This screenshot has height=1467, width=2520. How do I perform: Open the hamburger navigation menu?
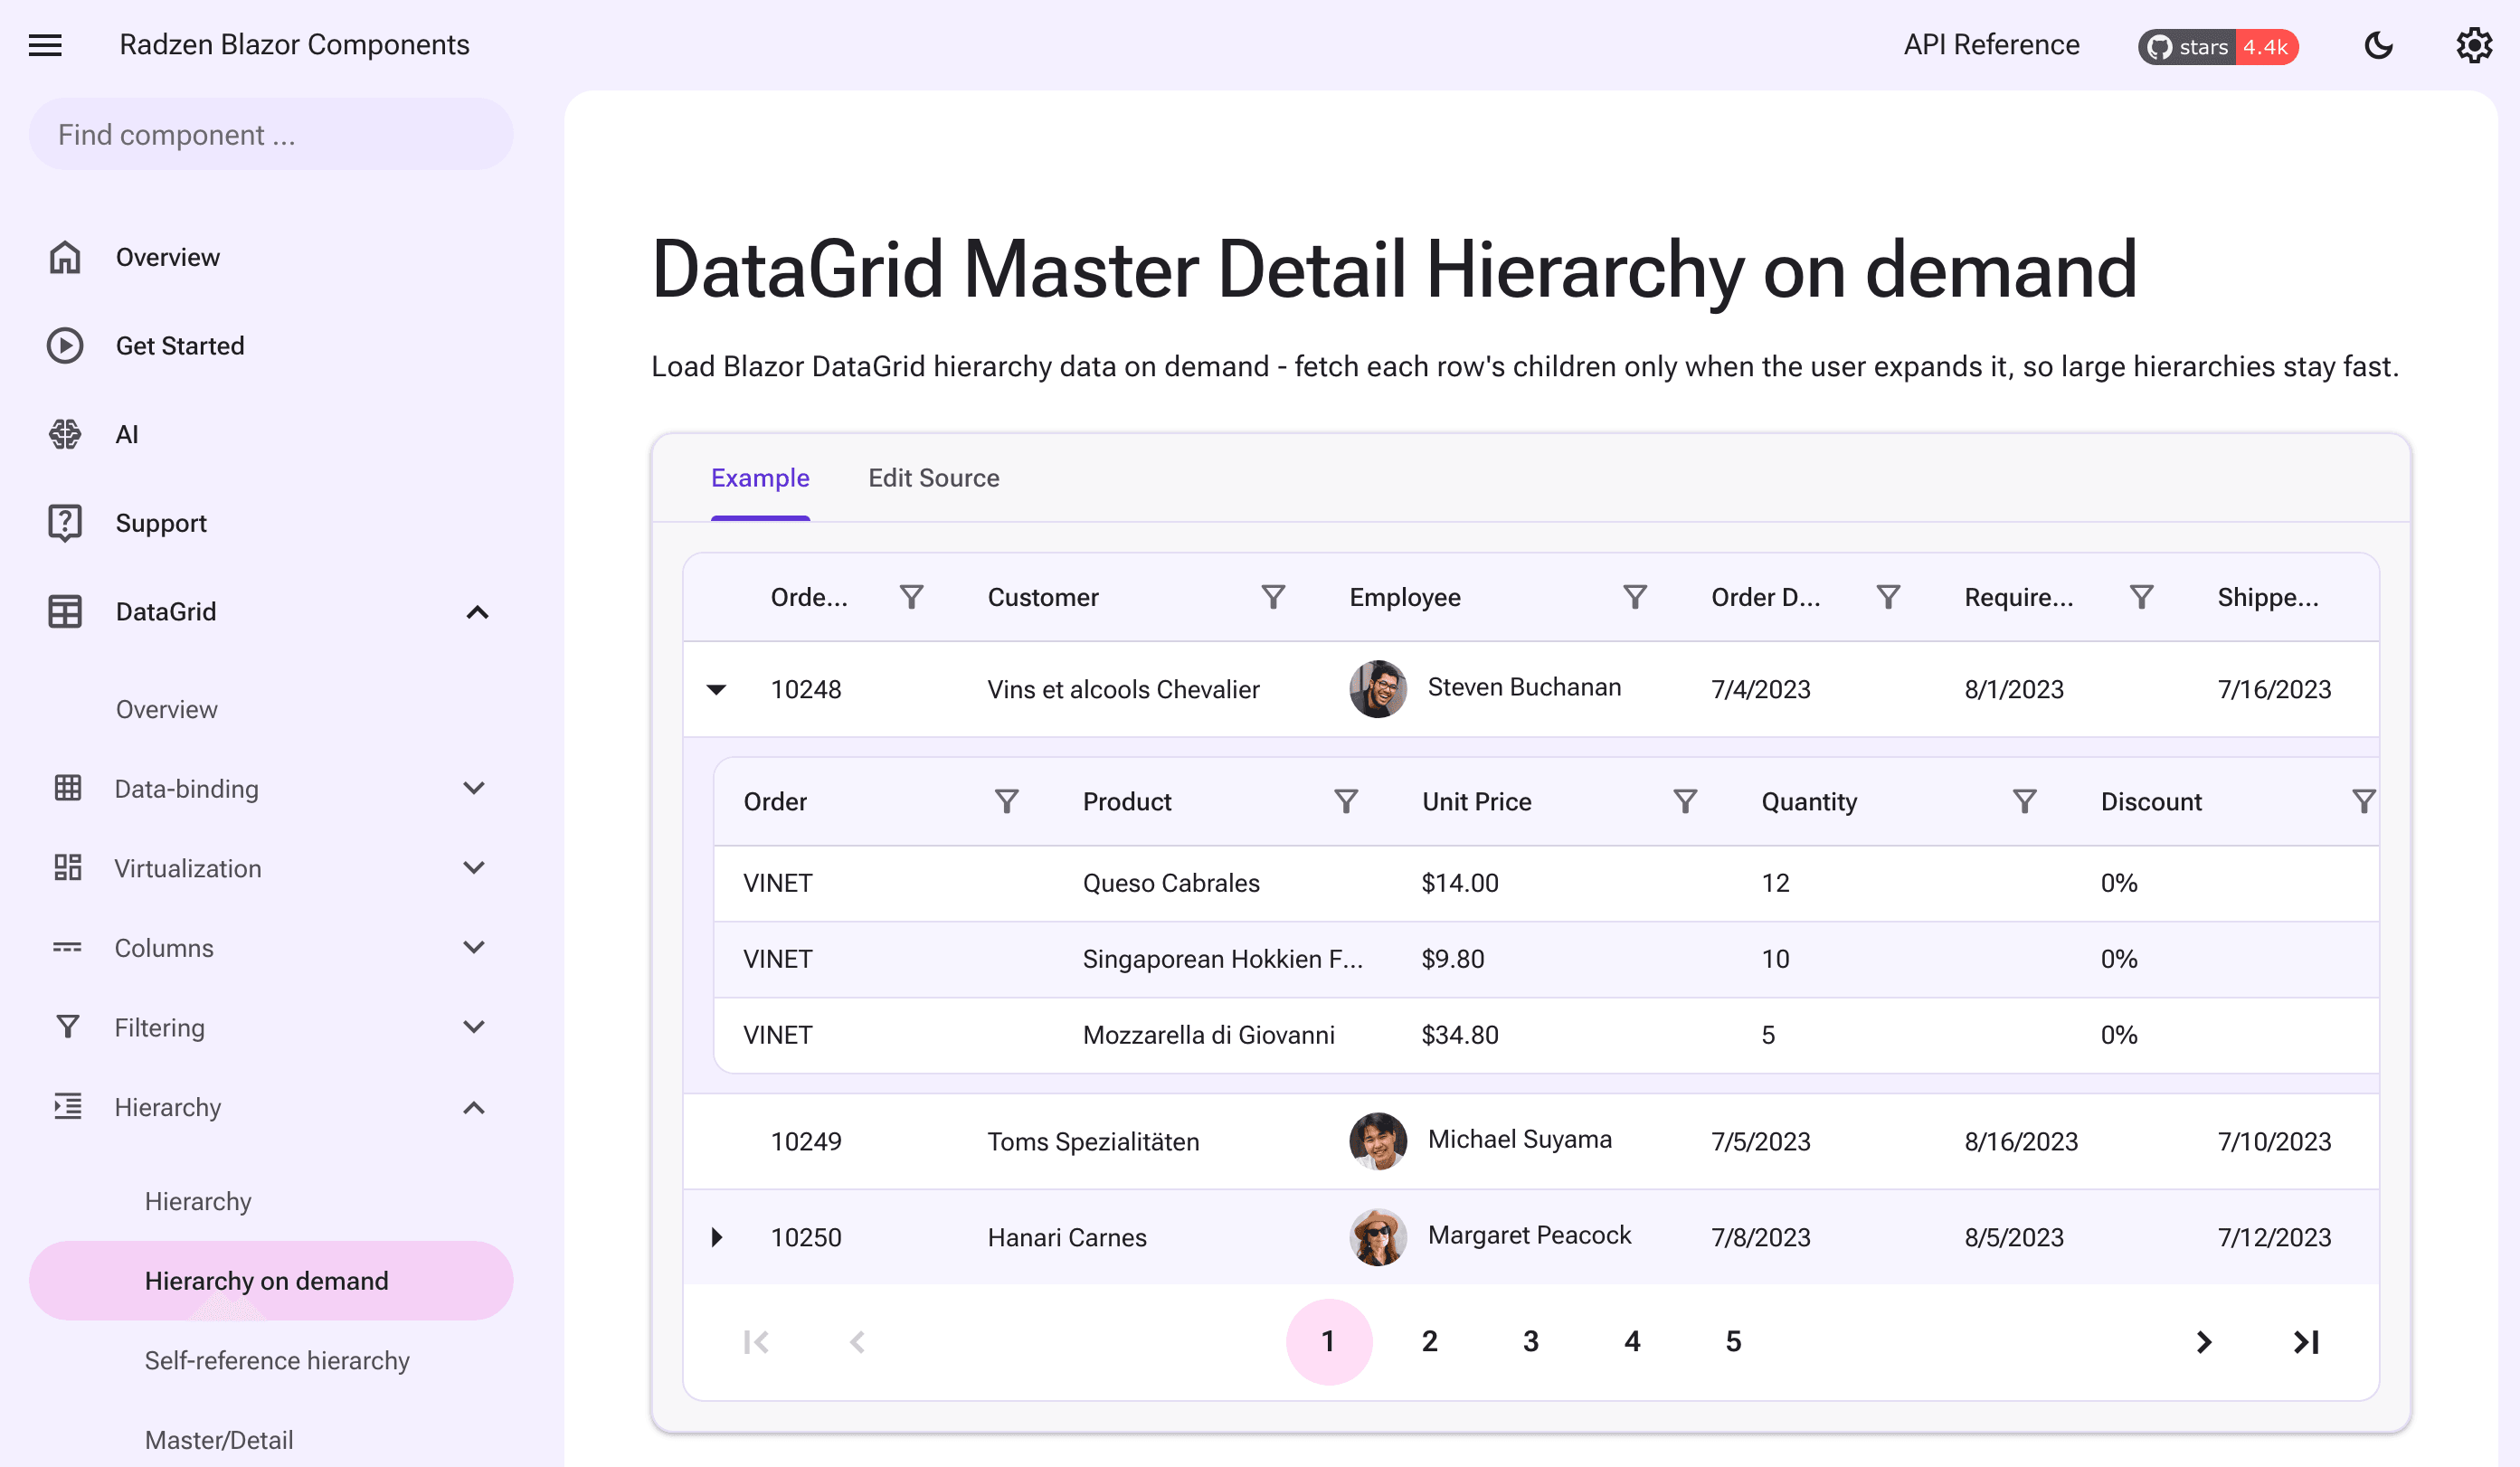pyautogui.click(x=45, y=45)
